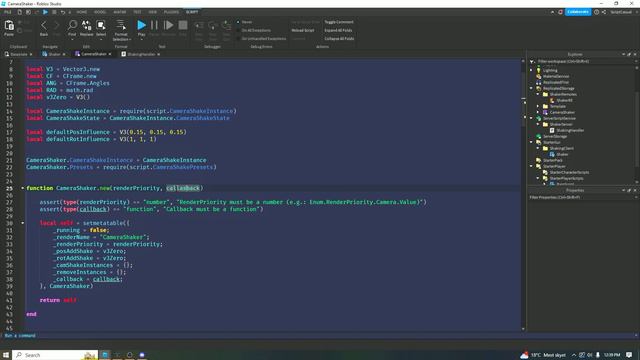Switch to the HOME ribbon tab

(82, 12)
